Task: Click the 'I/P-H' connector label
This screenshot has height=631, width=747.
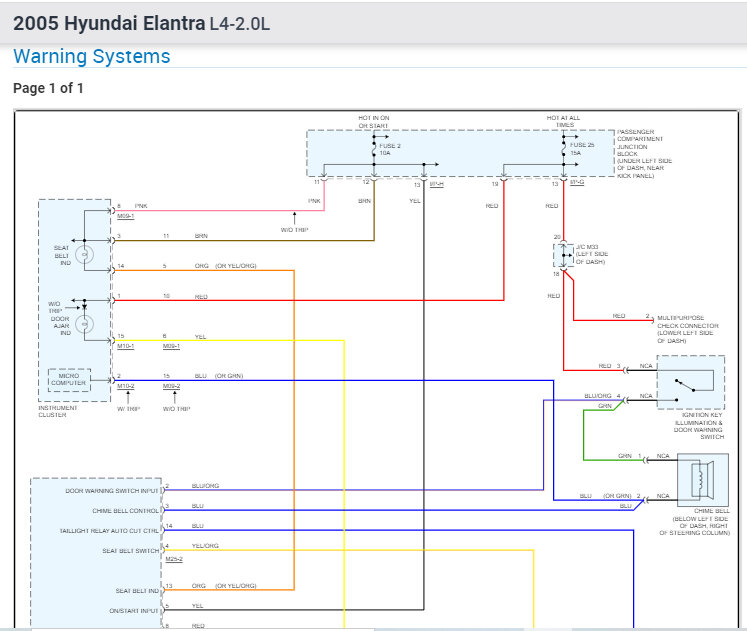Action: point(436,184)
